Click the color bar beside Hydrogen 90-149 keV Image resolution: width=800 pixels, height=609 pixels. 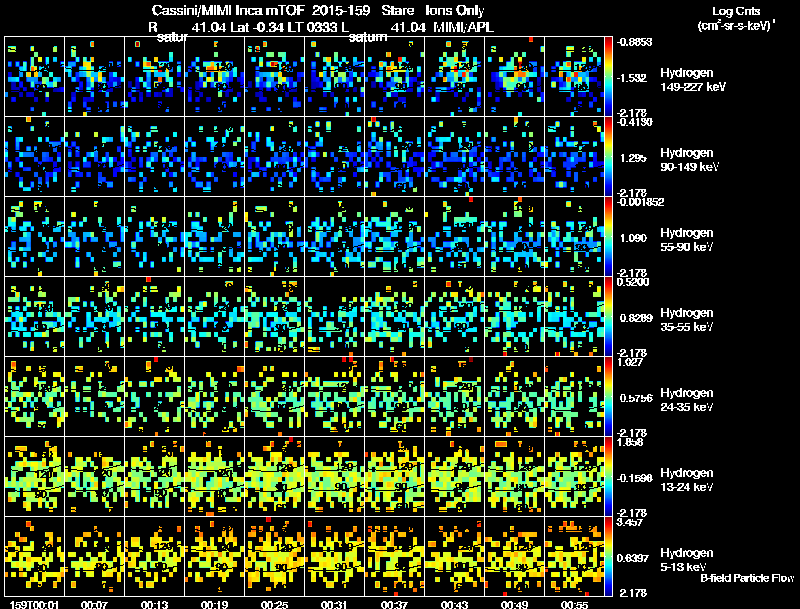tap(608, 157)
